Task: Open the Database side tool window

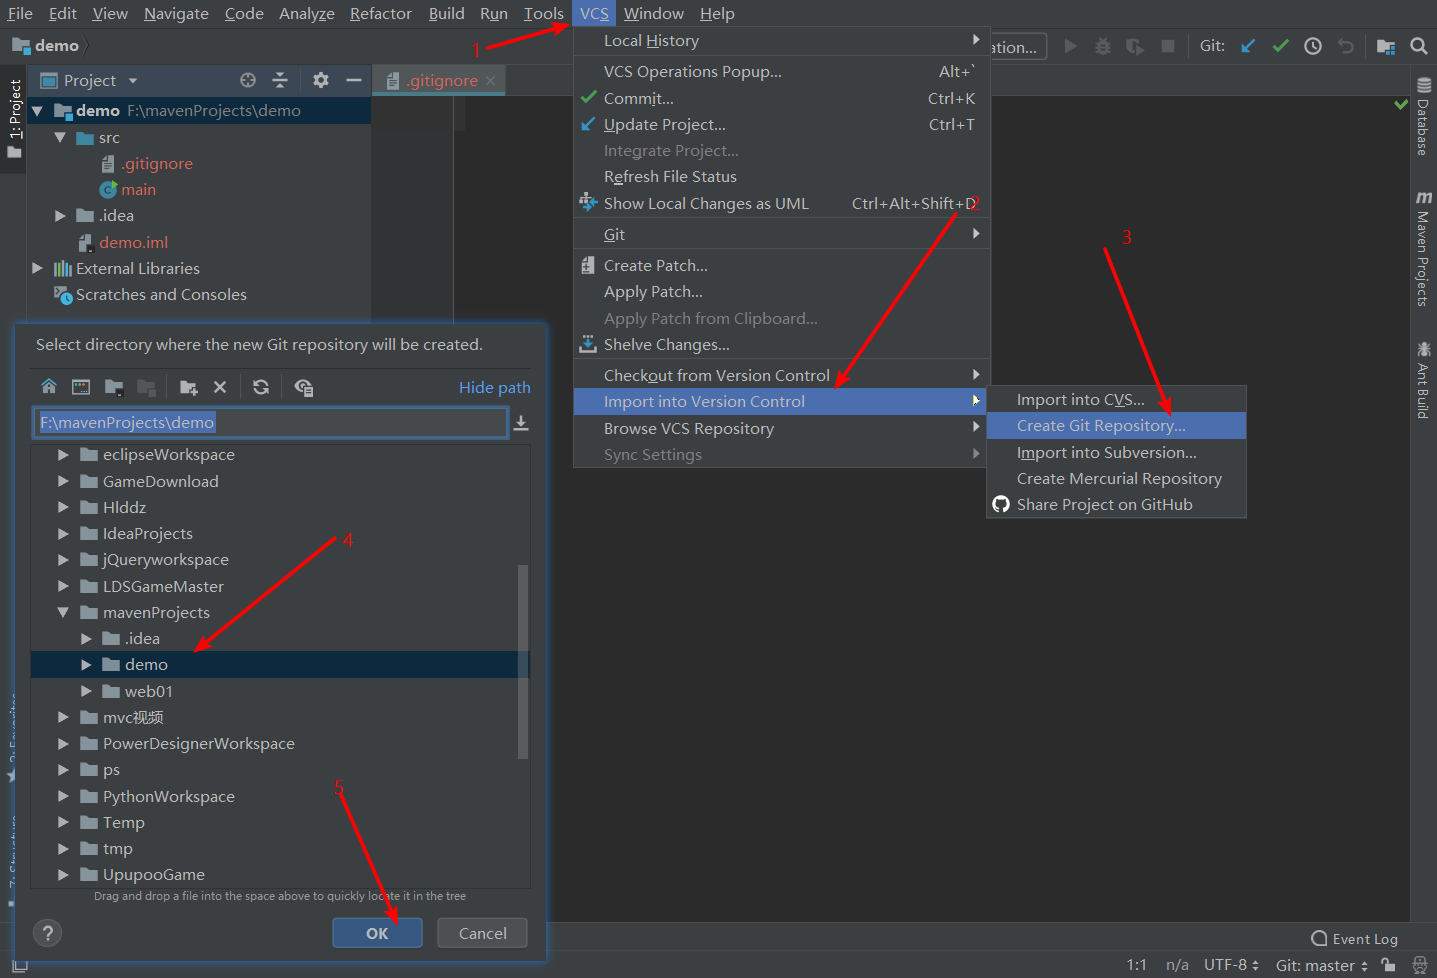Action: (1423, 116)
